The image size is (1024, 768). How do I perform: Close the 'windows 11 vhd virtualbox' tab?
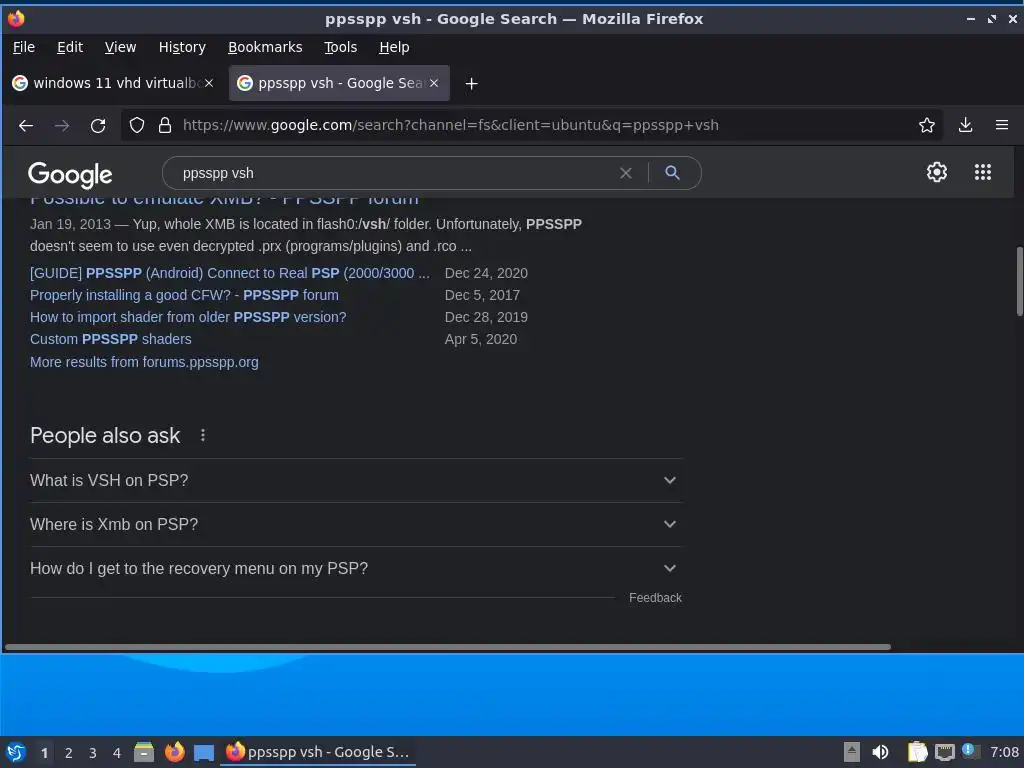click(x=209, y=83)
